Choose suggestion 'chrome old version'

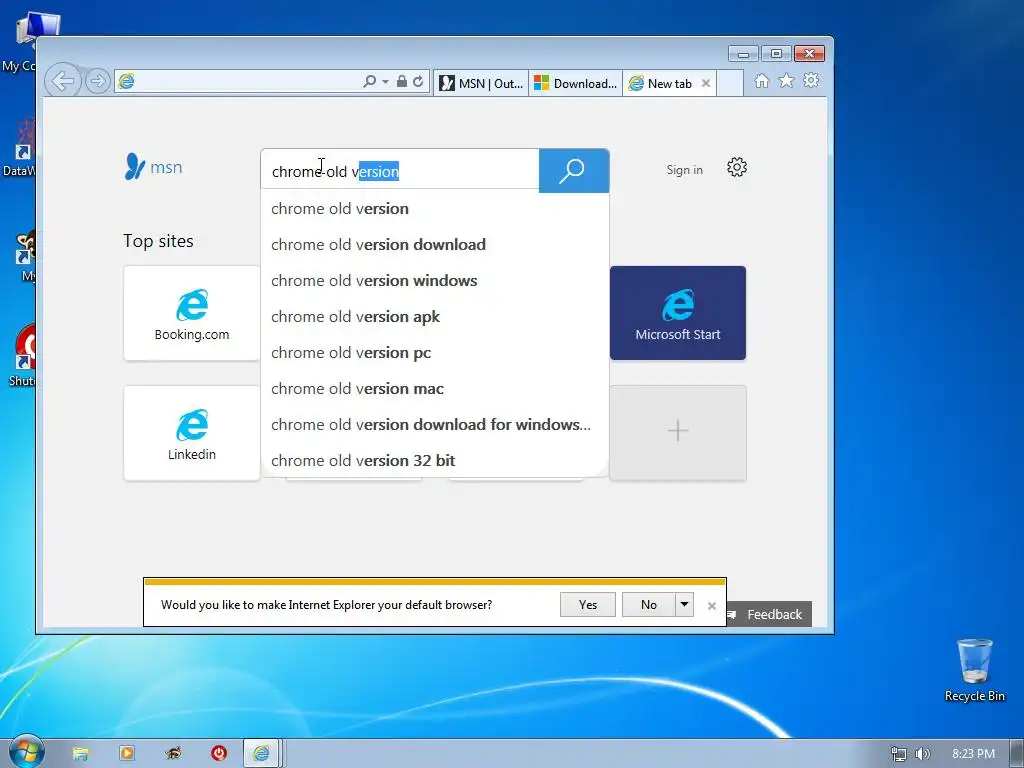(x=435, y=208)
